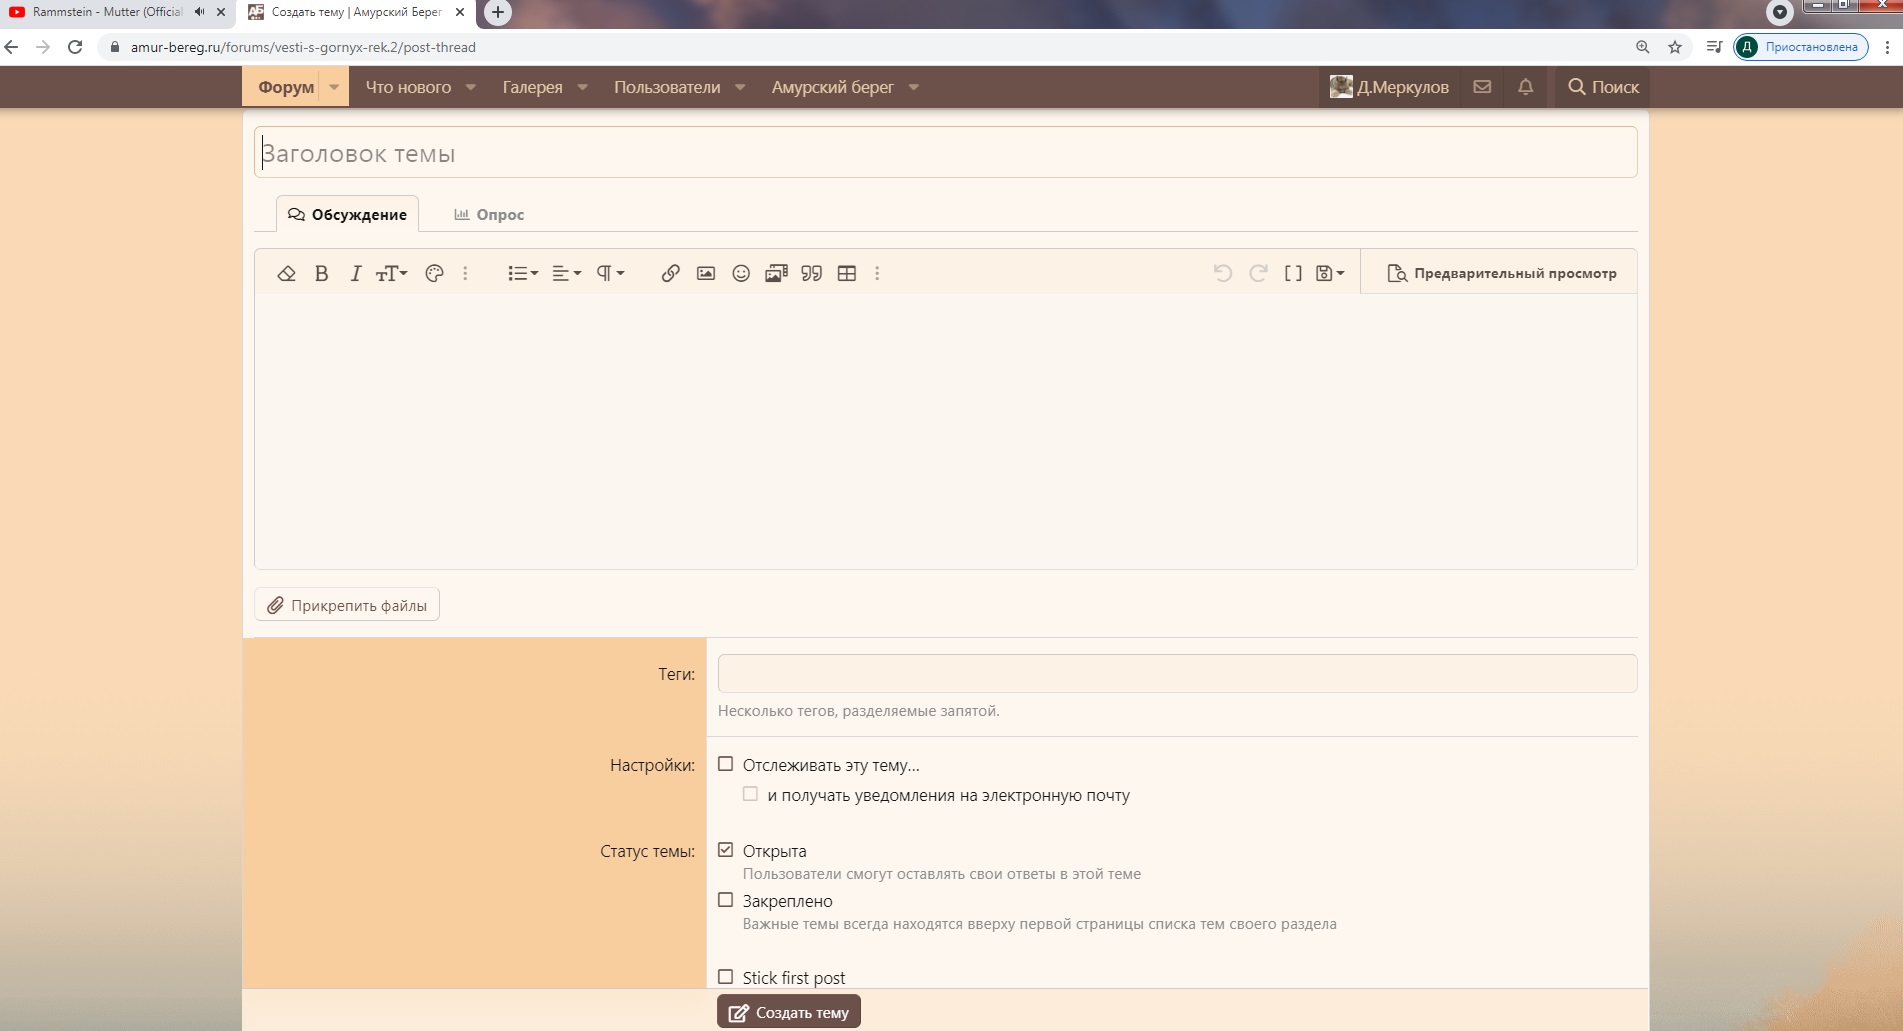Click the Bold formatting icon
The height and width of the screenshot is (1031, 1903).
pos(321,273)
